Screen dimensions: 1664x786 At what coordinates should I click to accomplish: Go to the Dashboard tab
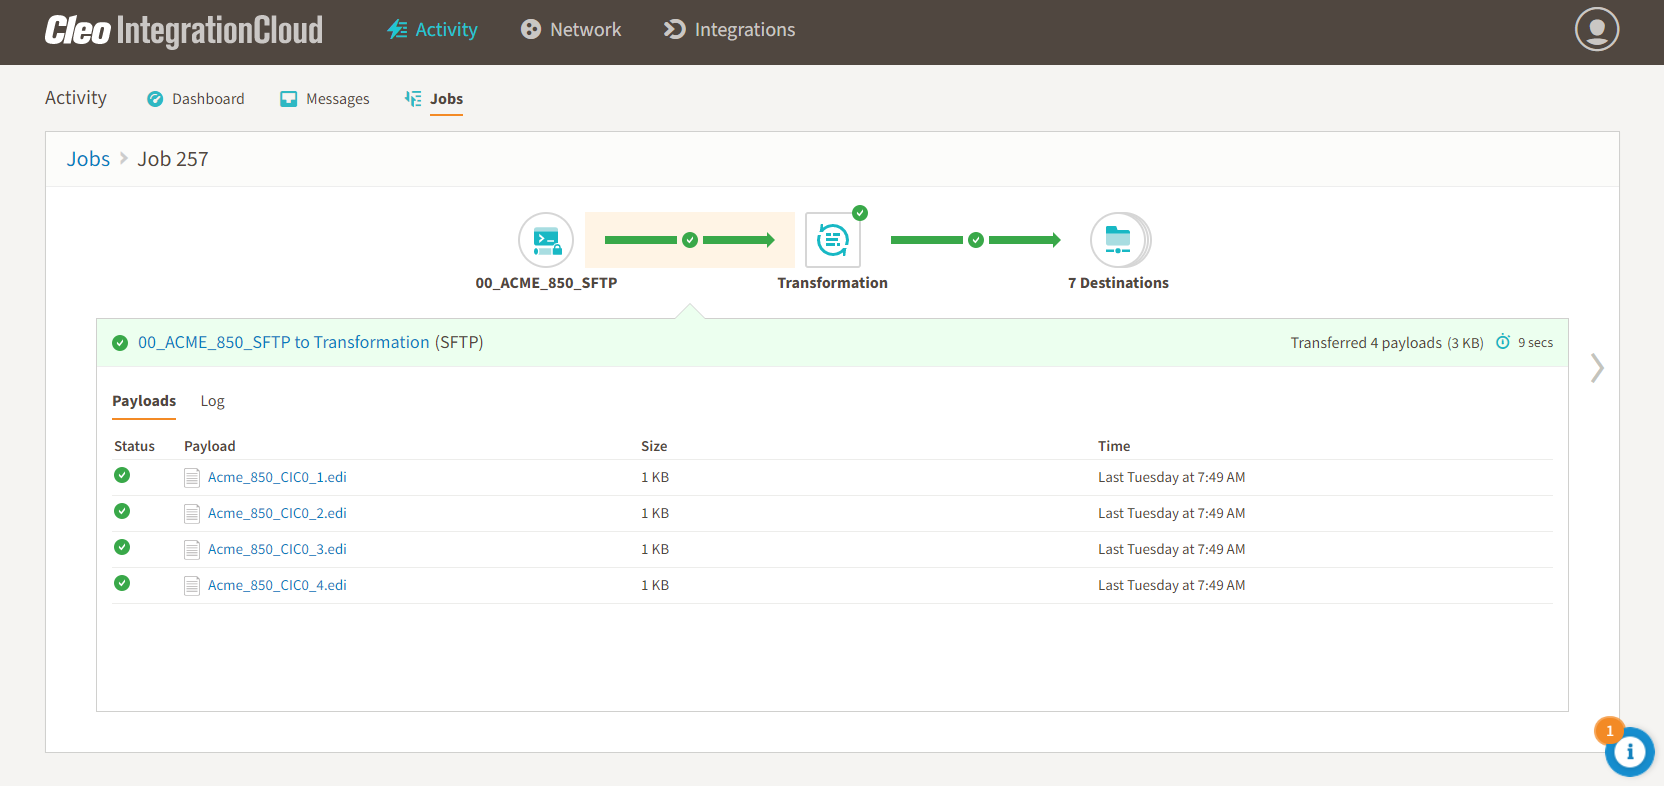click(x=196, y=99)
